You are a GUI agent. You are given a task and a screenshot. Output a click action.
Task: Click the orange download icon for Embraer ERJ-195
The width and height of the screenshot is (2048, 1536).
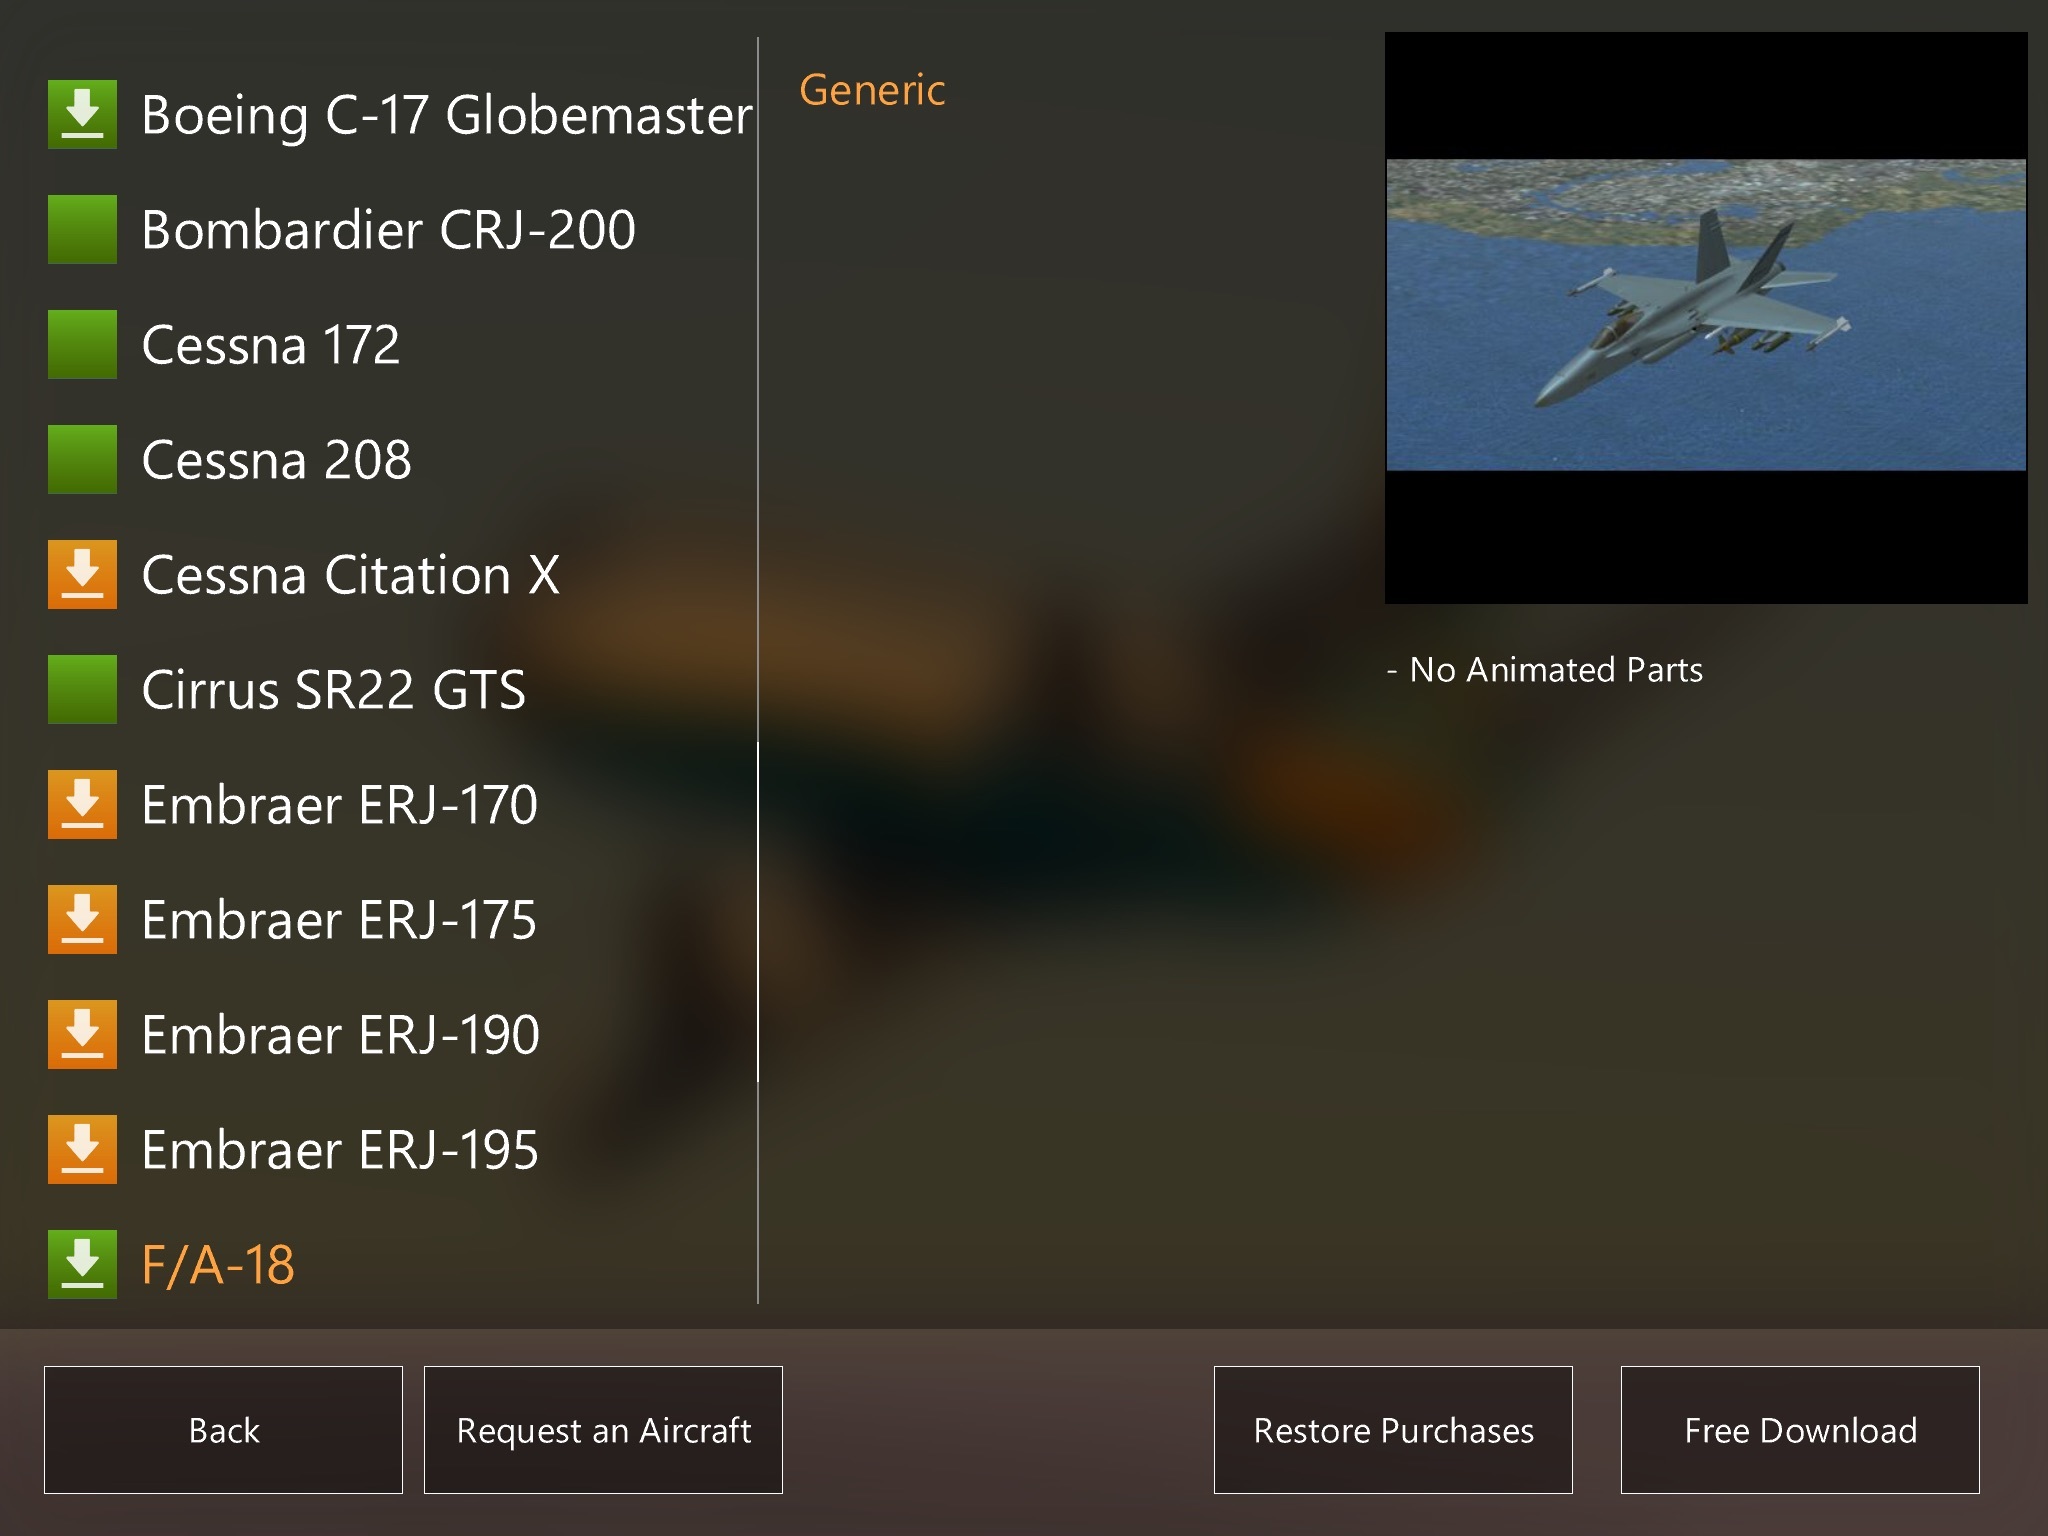point(82,1149)
